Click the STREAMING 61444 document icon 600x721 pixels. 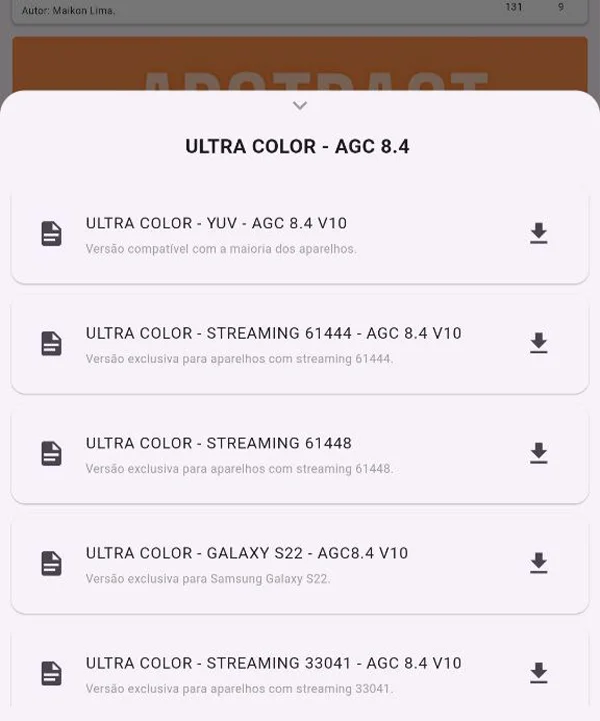click(x=51, y=344)
